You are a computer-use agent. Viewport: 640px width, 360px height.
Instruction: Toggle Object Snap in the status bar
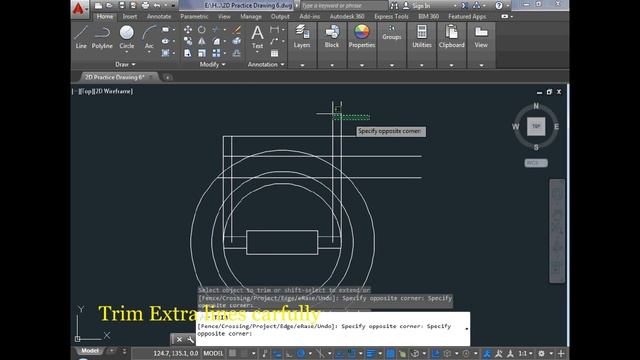pos(351,353)
